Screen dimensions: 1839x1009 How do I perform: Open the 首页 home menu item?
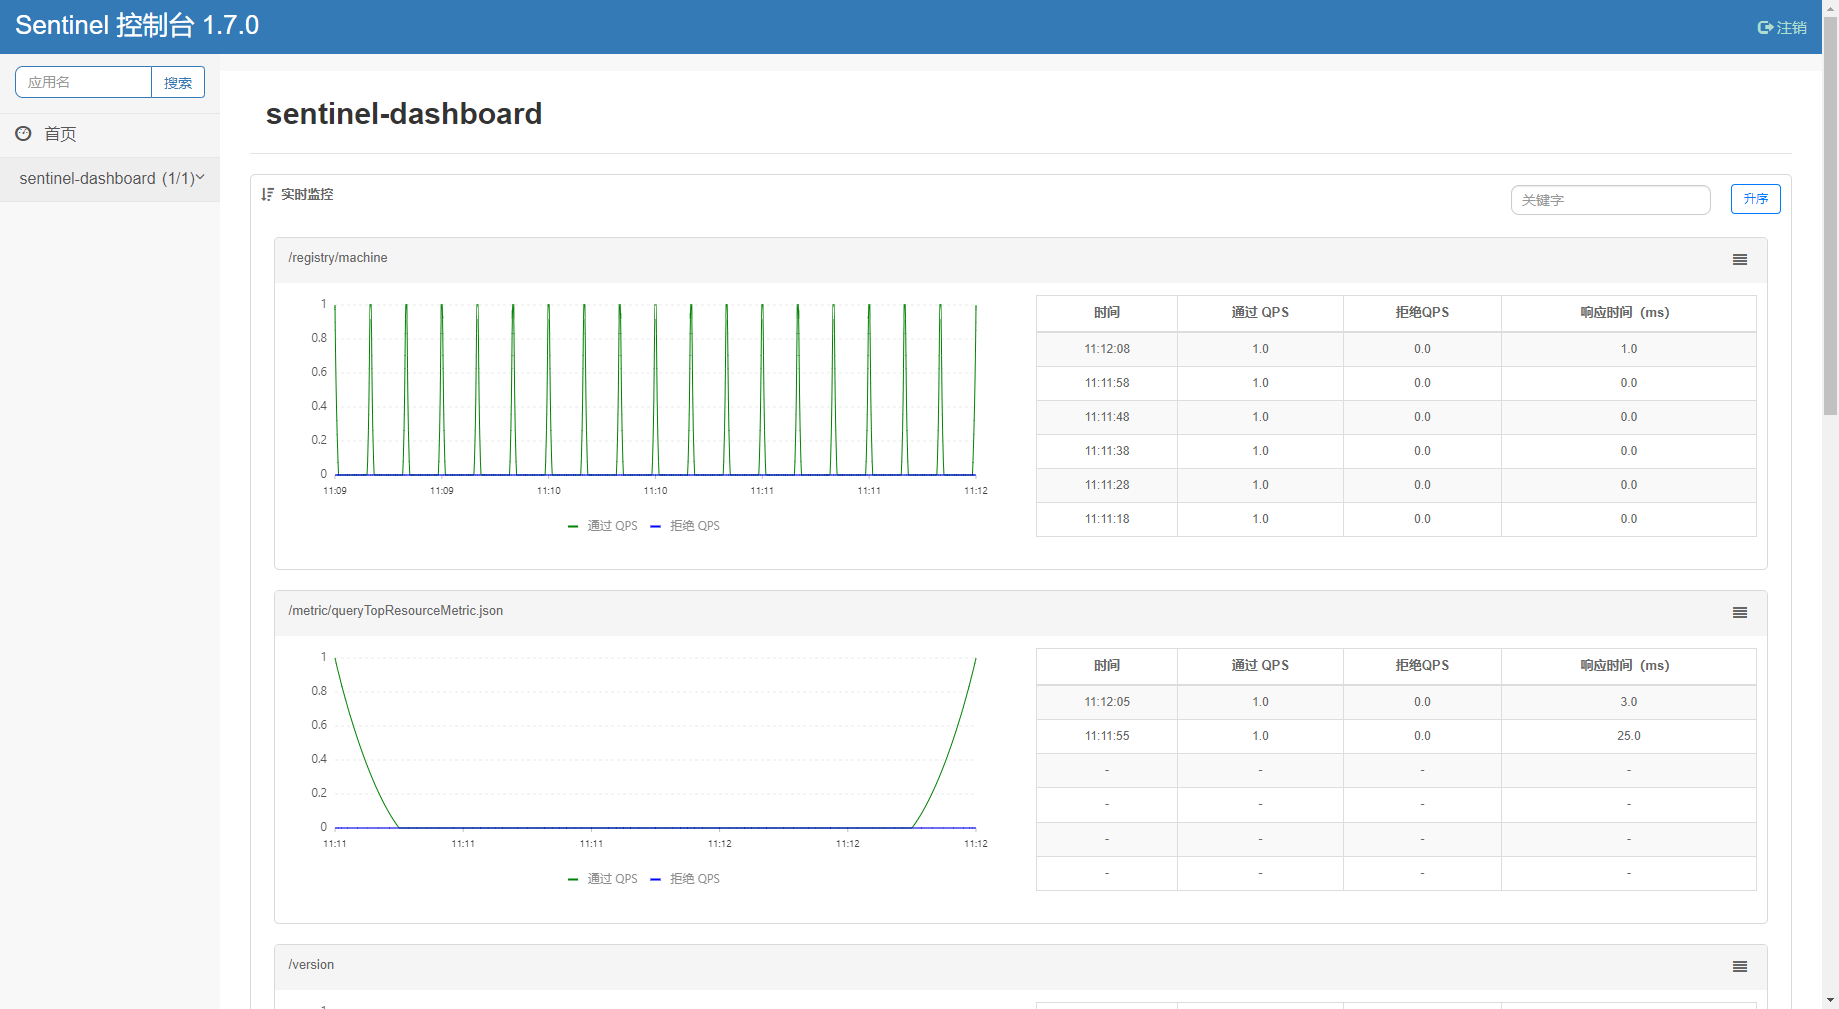tap(110, 134)
